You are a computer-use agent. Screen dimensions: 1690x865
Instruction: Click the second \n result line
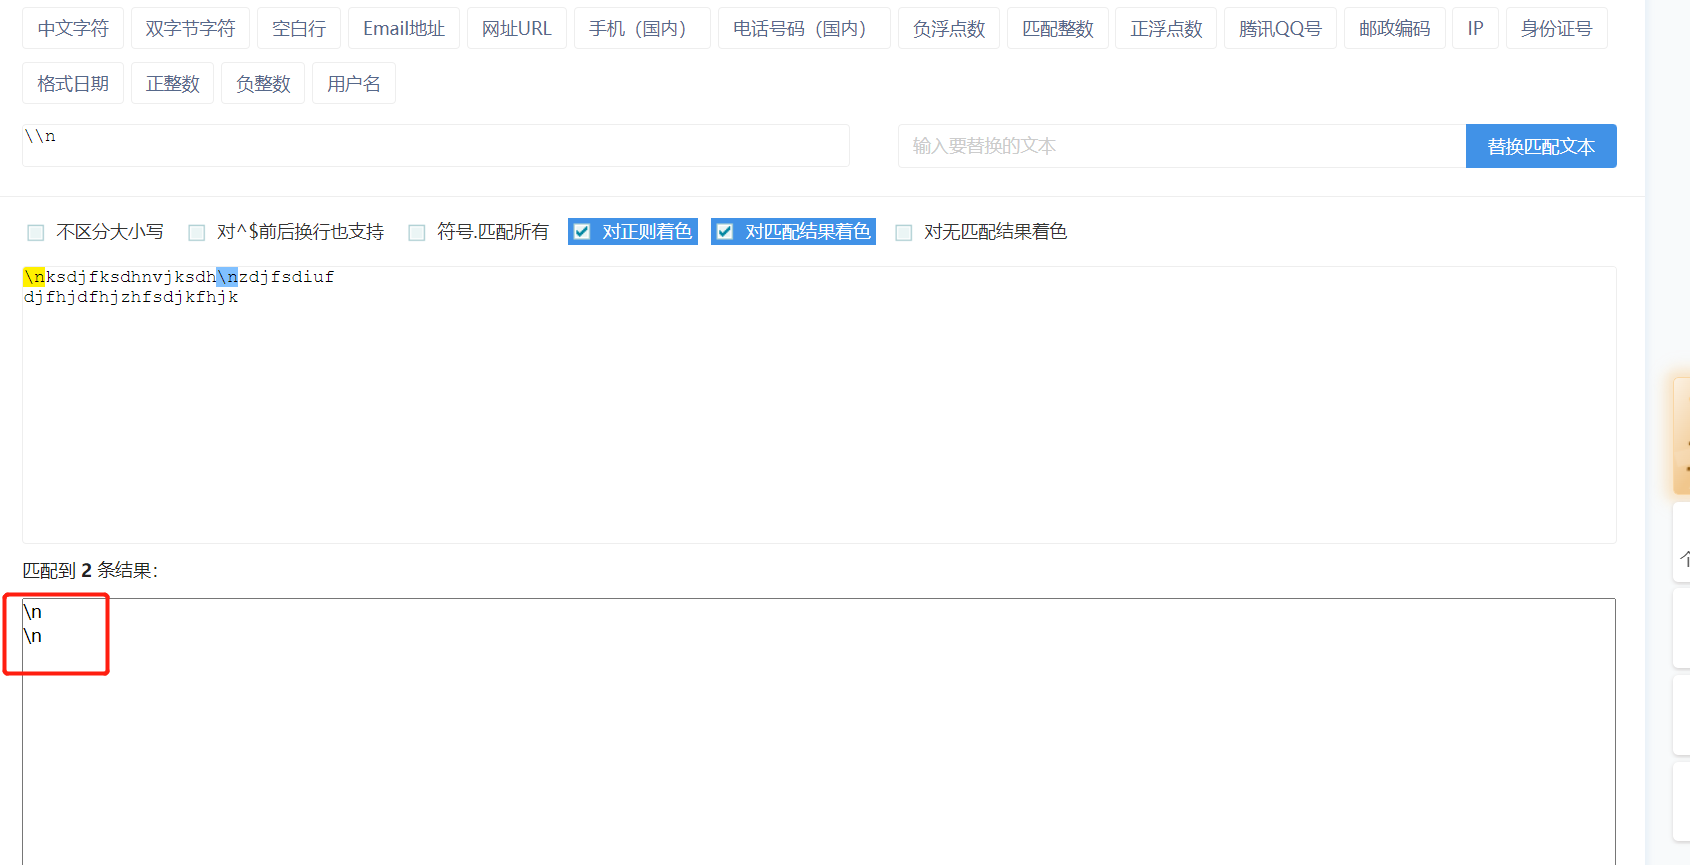click(x=33, y=636)
